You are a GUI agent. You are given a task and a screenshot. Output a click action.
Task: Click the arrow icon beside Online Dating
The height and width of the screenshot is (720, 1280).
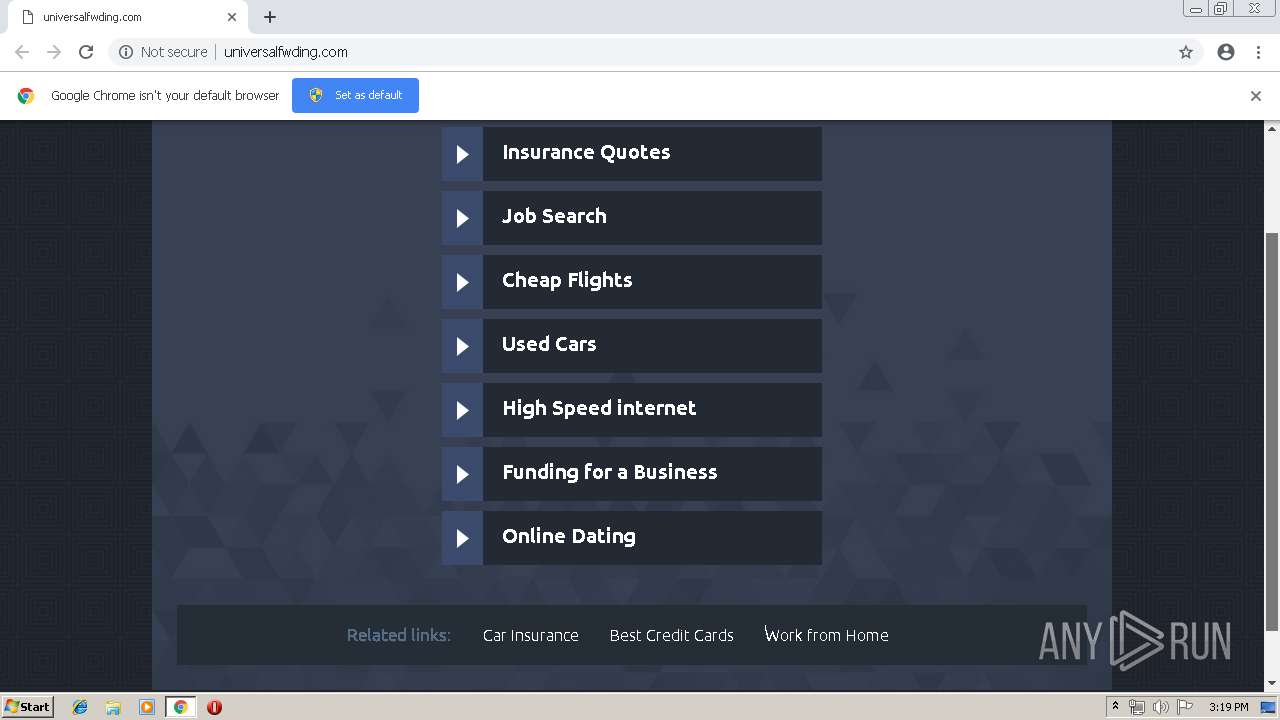point(462,538)
